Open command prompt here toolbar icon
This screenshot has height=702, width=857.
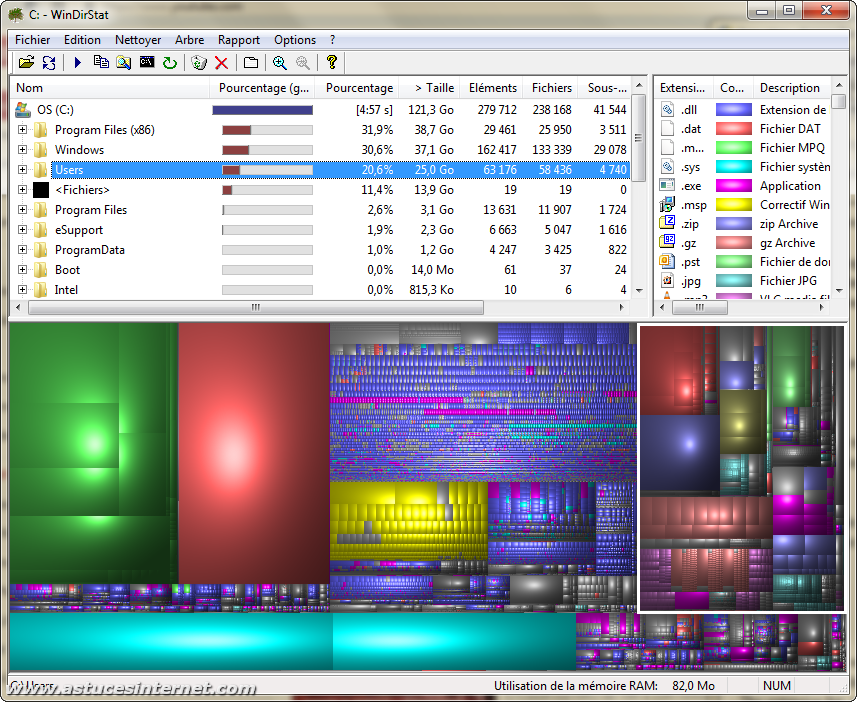click(x=146, y=62)
